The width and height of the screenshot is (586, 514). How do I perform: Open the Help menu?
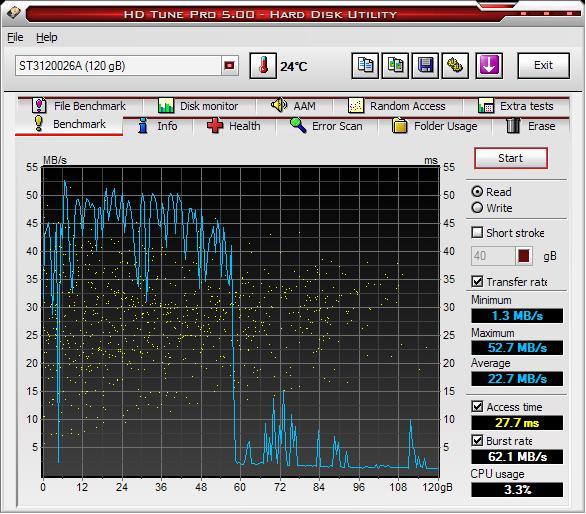(47, 37)
